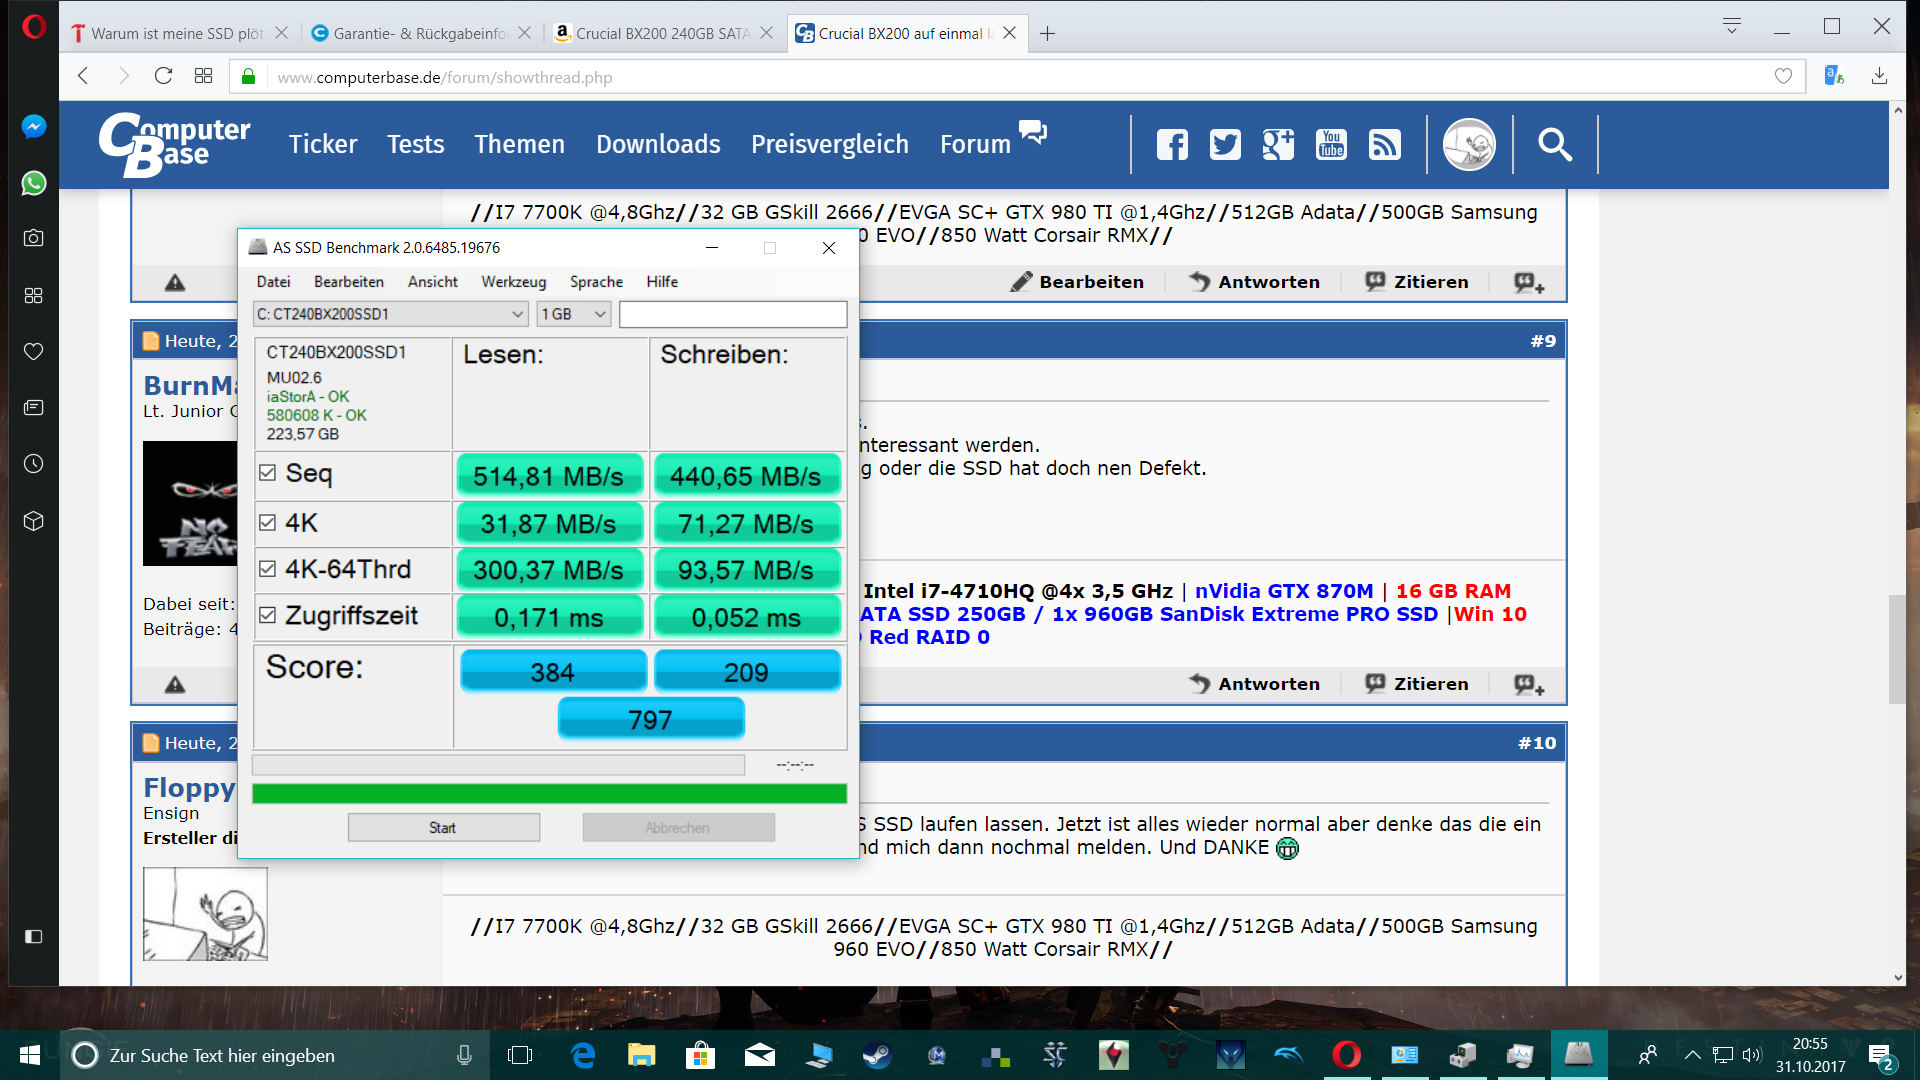This screenshot has height=1080, width=1920.
Task: Open Personal News in sidebar
Action: click(33, 408)
